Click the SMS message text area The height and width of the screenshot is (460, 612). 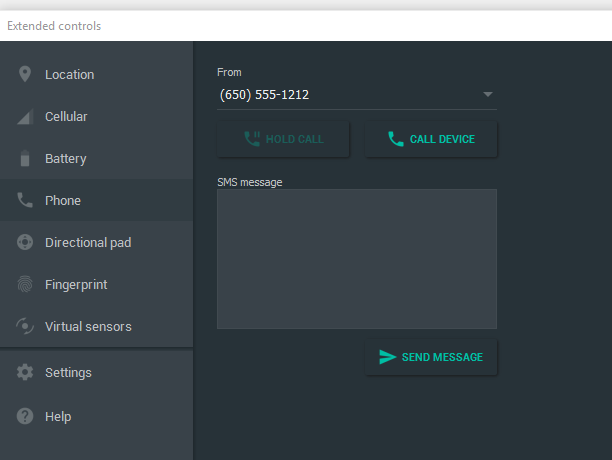coord(357,259)
